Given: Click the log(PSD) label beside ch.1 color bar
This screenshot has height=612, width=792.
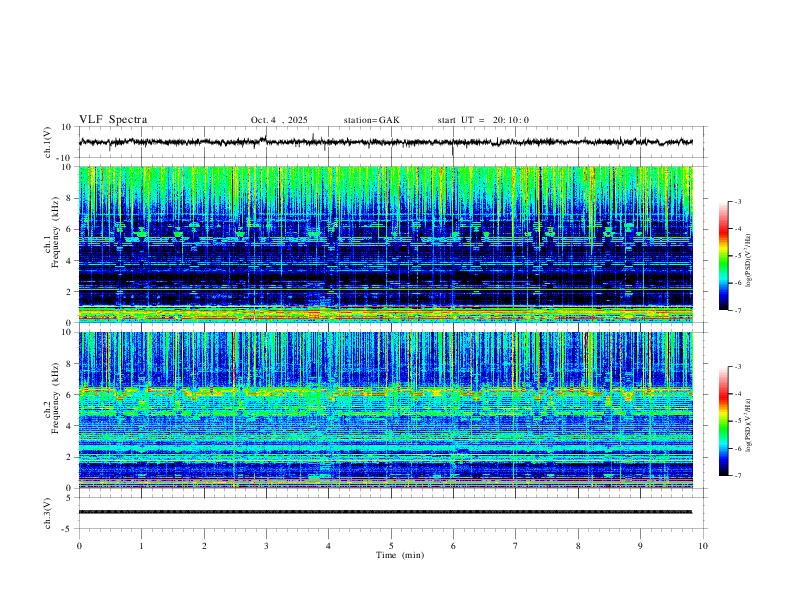Looking at the screenshot, I should (x=749, y=260).
